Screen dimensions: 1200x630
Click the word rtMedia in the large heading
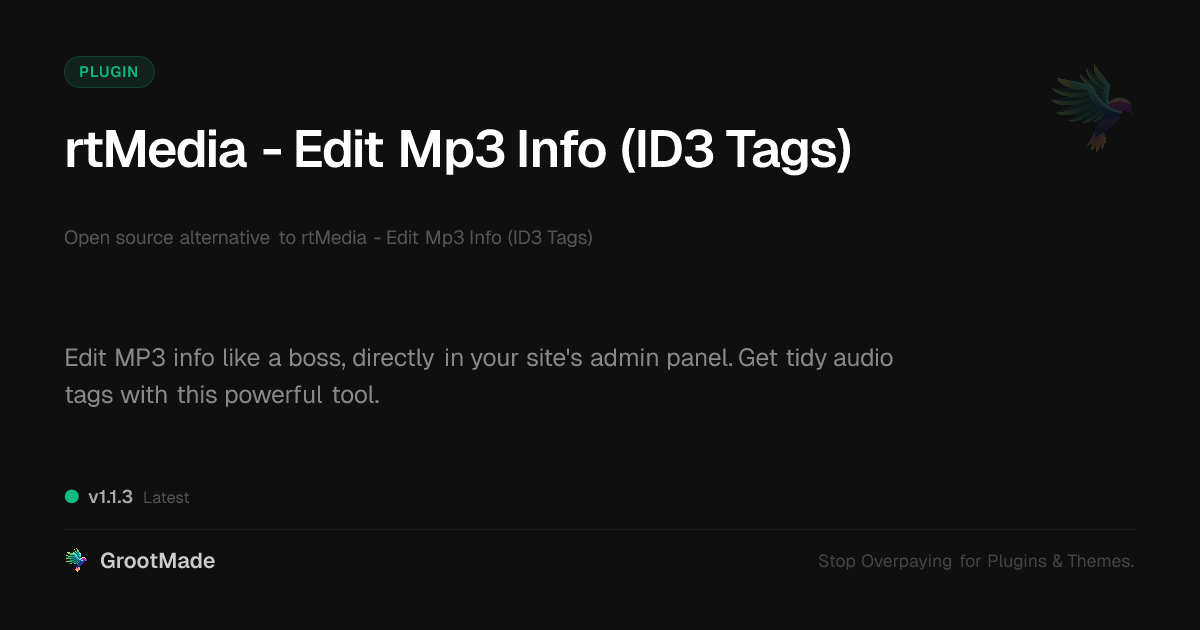point(155,149)
